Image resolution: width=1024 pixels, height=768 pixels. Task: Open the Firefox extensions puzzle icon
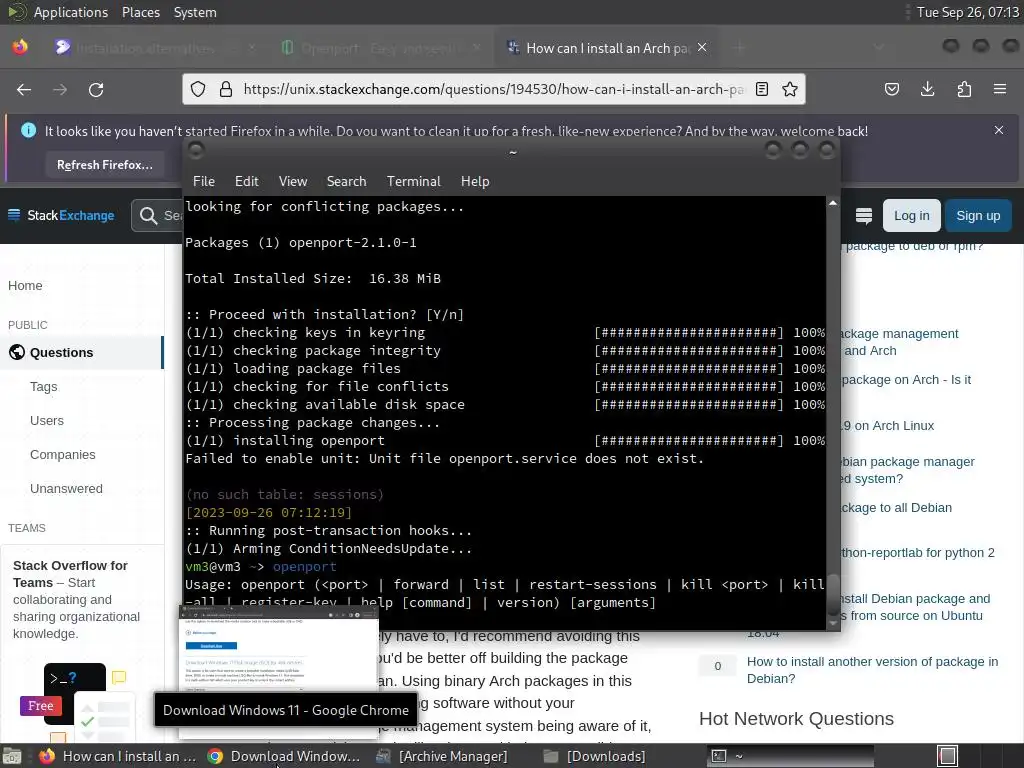964,89
